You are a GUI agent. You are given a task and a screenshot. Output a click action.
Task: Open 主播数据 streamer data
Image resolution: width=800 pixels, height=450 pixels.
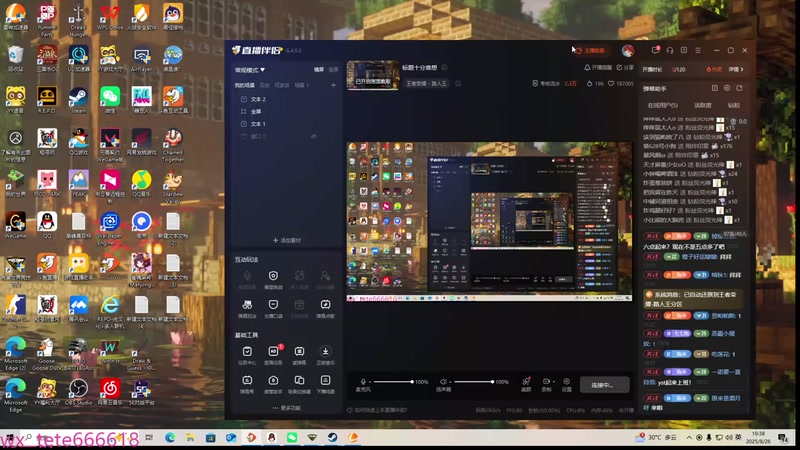pos(591,51)
